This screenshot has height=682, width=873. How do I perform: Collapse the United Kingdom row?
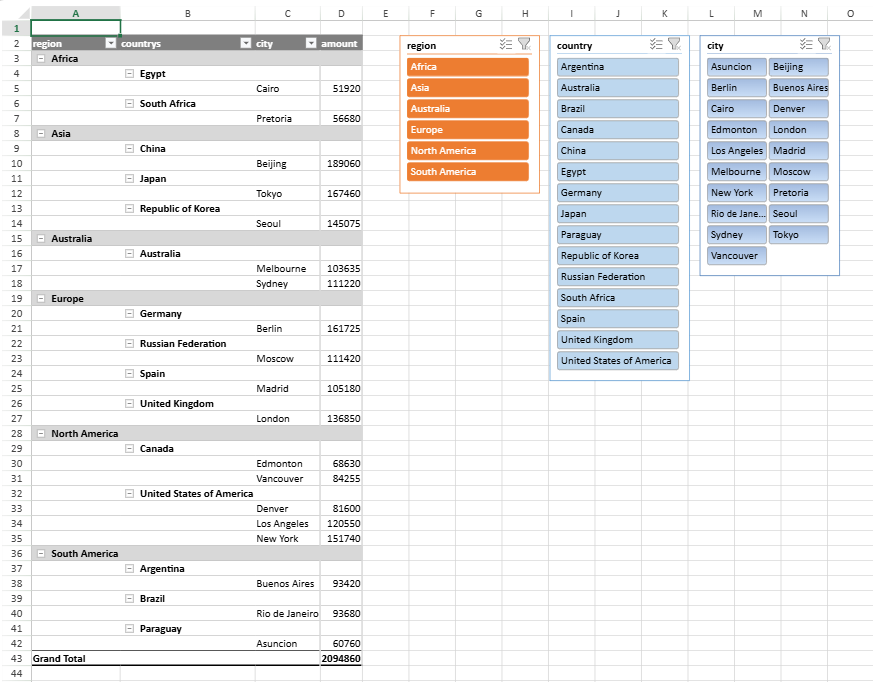coord(129,404)
